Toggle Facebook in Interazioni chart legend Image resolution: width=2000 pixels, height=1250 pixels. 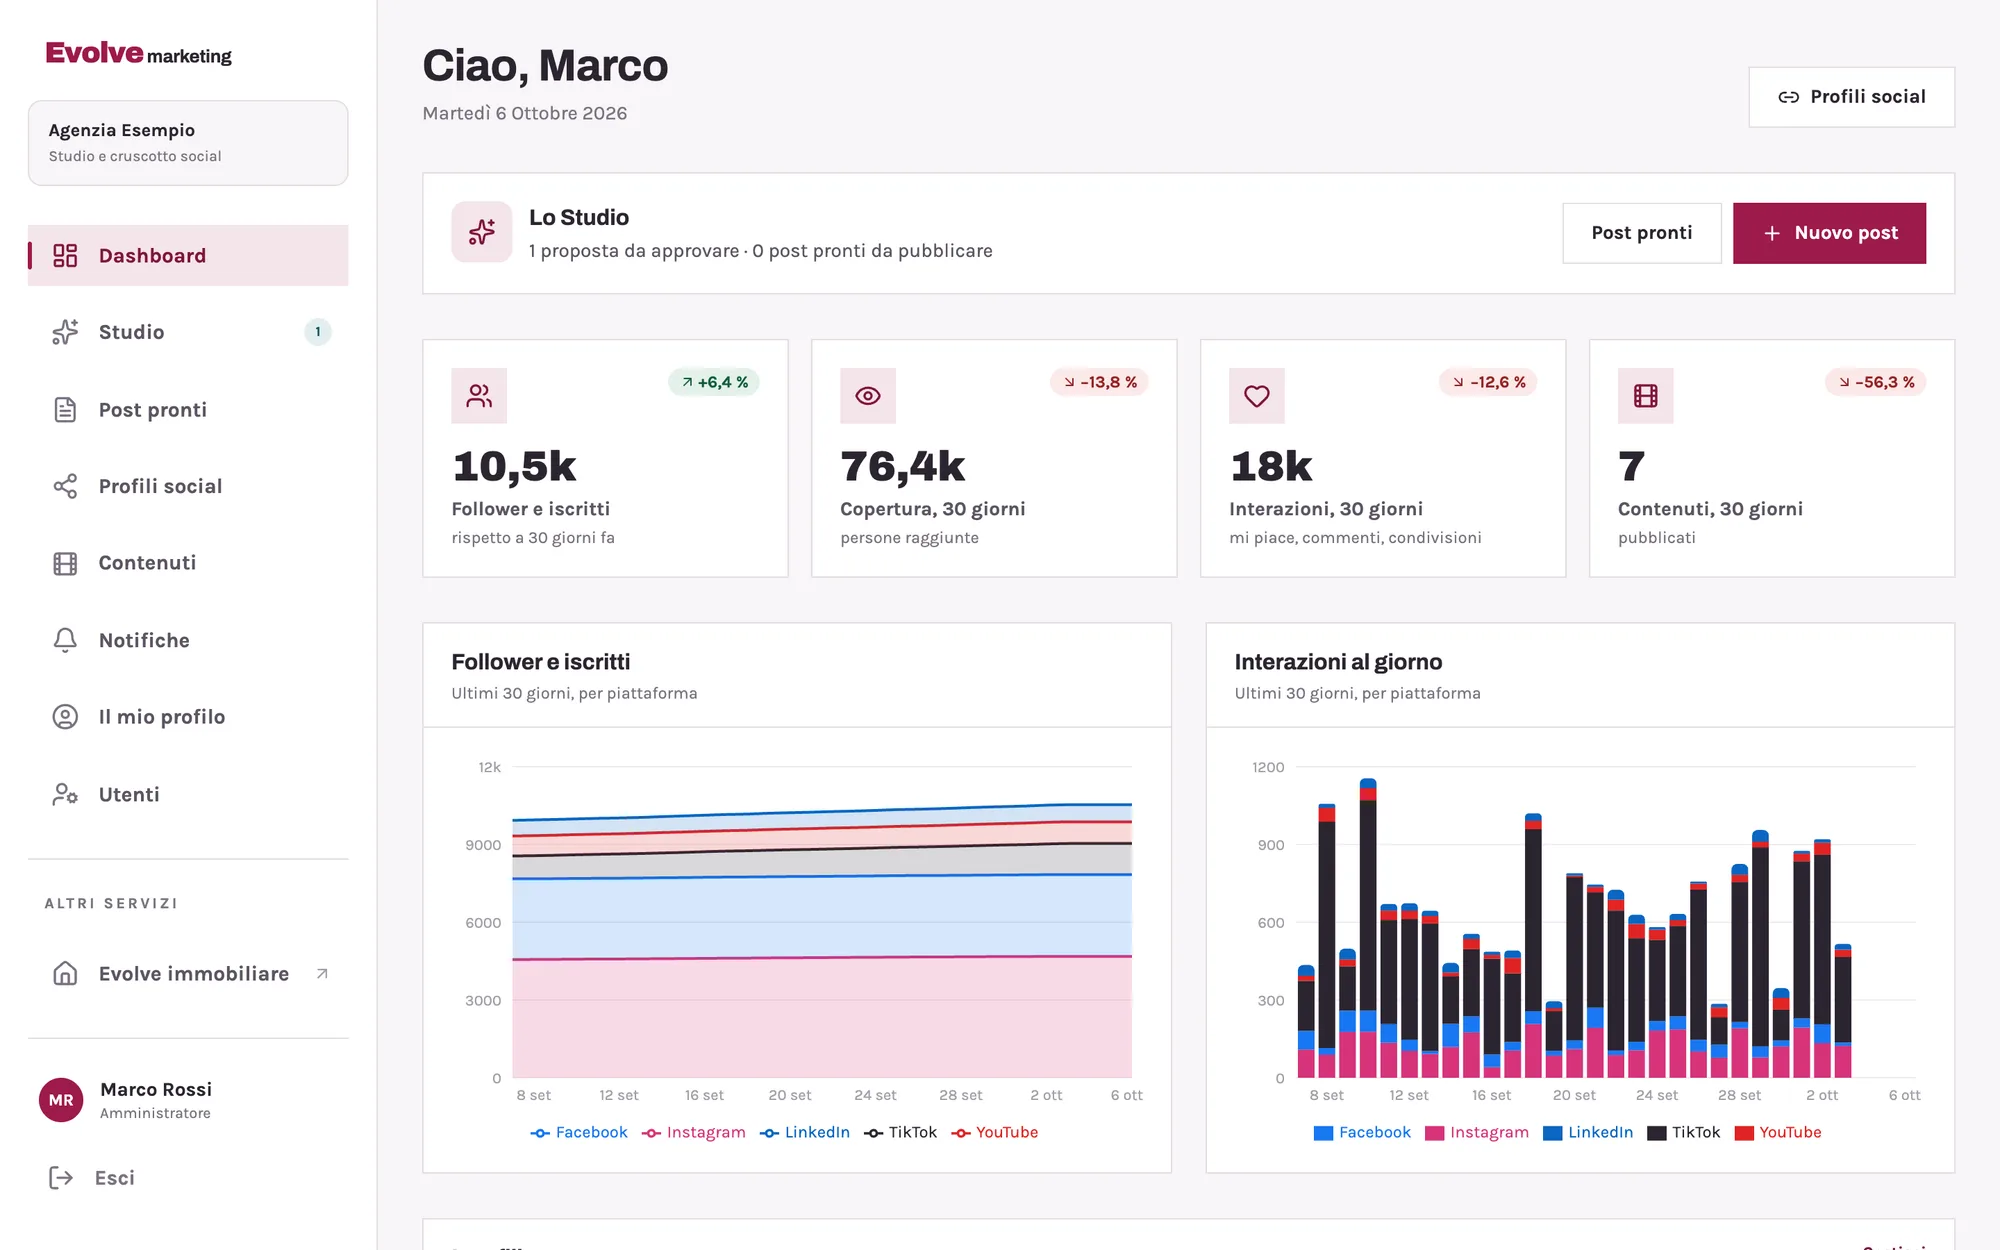1362,1132
